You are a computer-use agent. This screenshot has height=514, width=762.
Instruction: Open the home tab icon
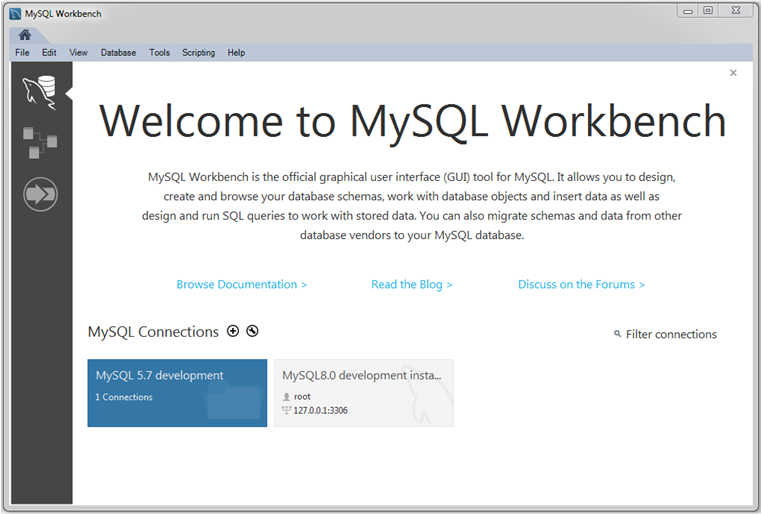pos(25,35)
